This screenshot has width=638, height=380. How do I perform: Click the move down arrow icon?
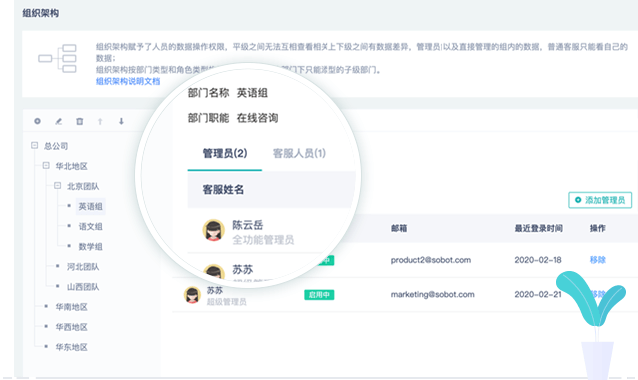pos(121,121)
